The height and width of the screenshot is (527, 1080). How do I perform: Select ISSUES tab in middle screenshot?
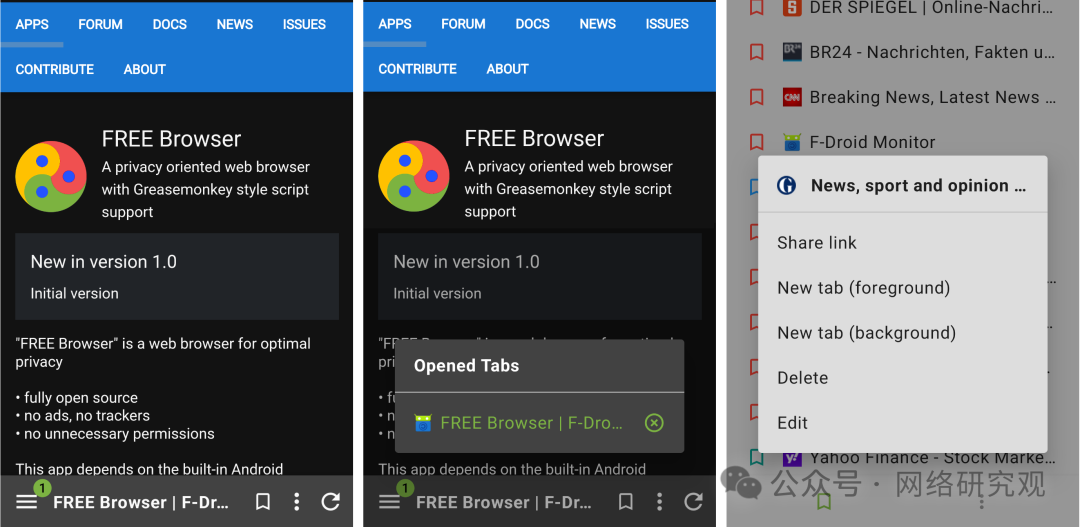pyautogui.click(x=667, y=24)
